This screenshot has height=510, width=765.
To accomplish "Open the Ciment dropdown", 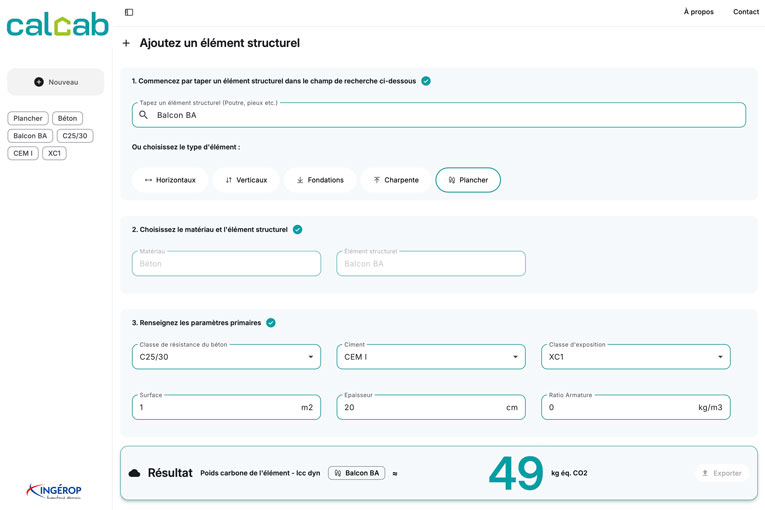I will pyautogui.click(x=431, y=357).
